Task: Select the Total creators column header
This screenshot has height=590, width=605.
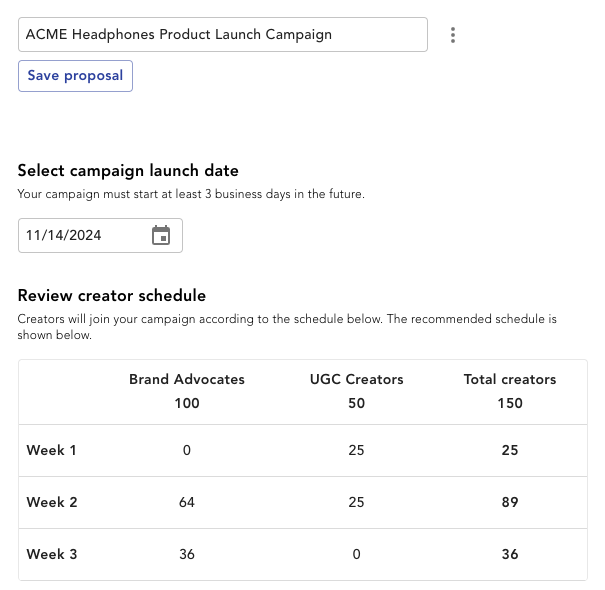Action: pos(510,379)
